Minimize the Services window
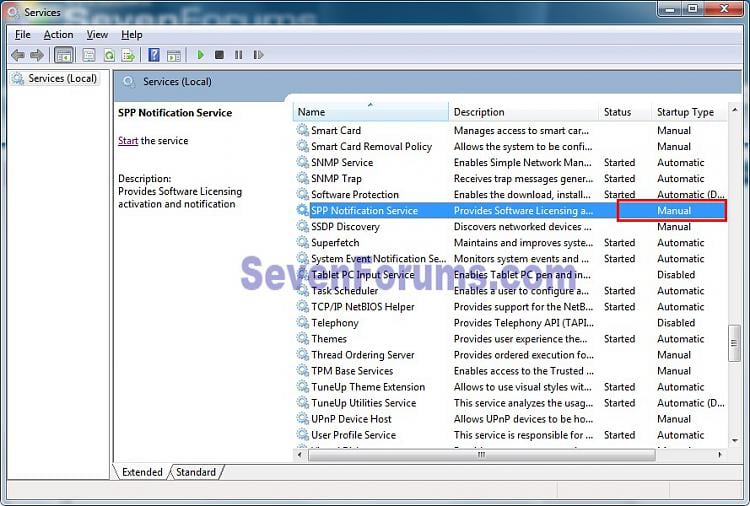This screenshot has width=750, height=506. (x=670, y=9)
